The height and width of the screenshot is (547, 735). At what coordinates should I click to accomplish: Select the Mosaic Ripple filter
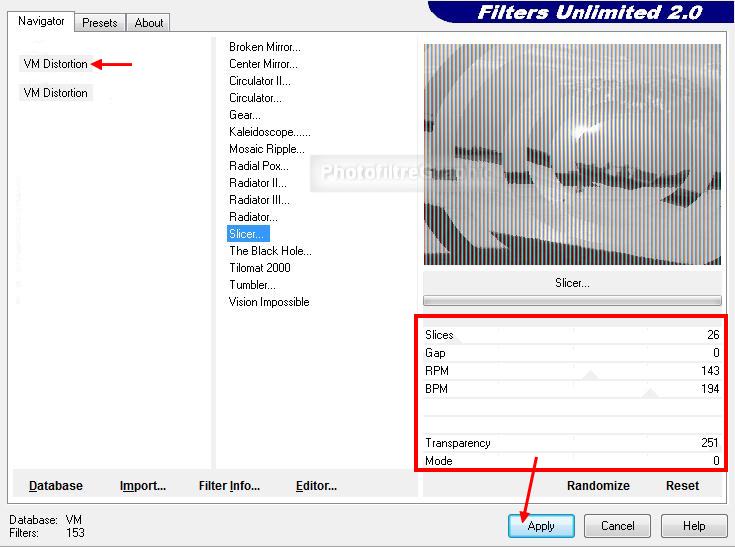click(x=267, y=149)
